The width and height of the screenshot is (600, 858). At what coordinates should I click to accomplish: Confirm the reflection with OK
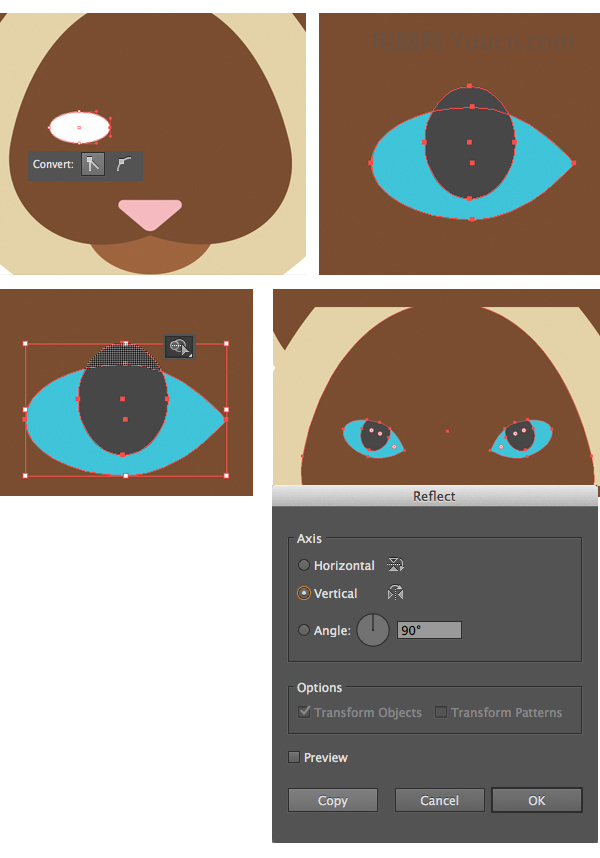point(537,800)
